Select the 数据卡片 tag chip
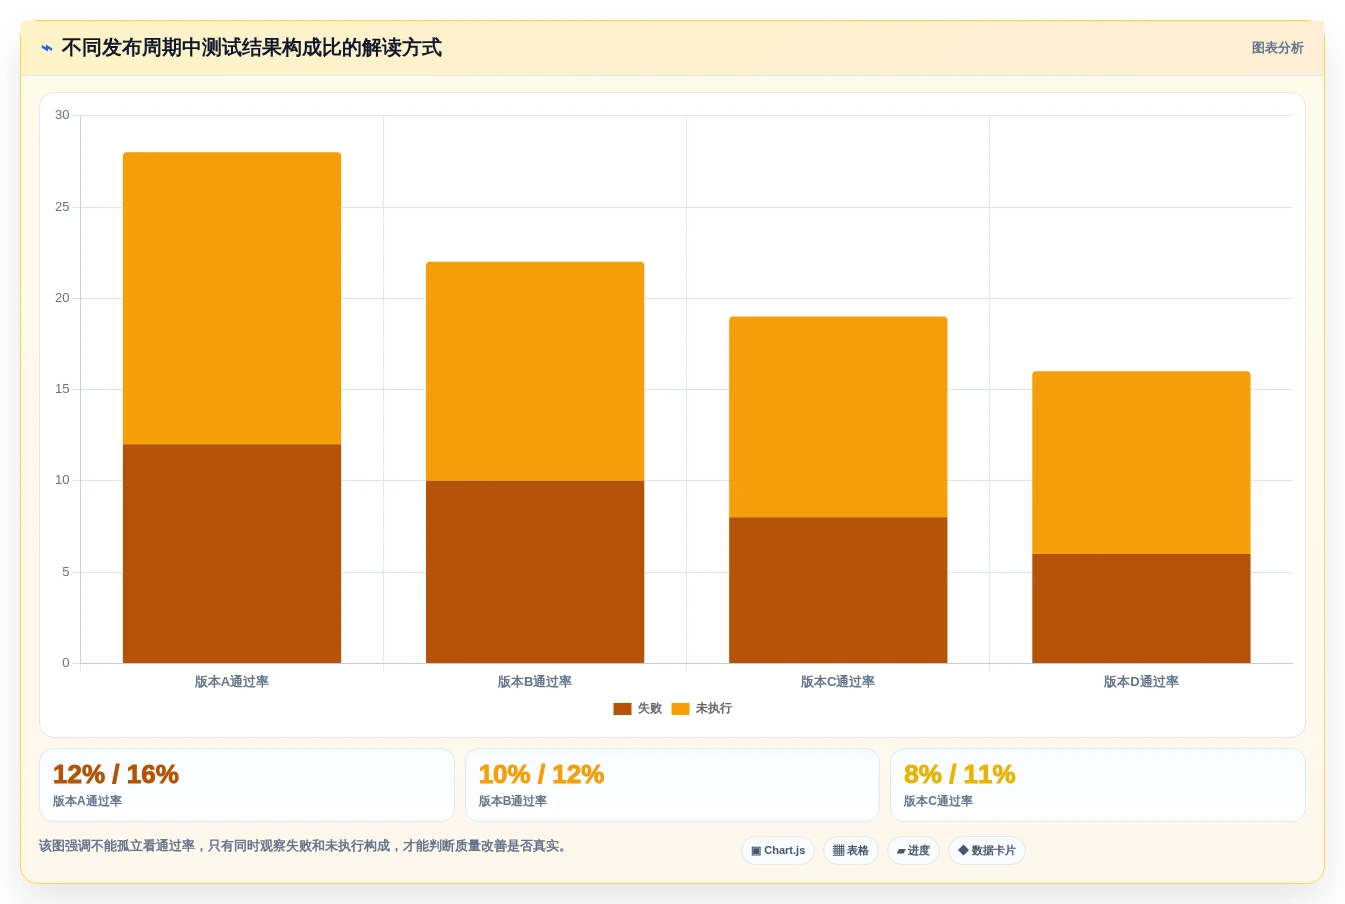The width and height of the screenshot is (1345, 904). coord(987,851)
